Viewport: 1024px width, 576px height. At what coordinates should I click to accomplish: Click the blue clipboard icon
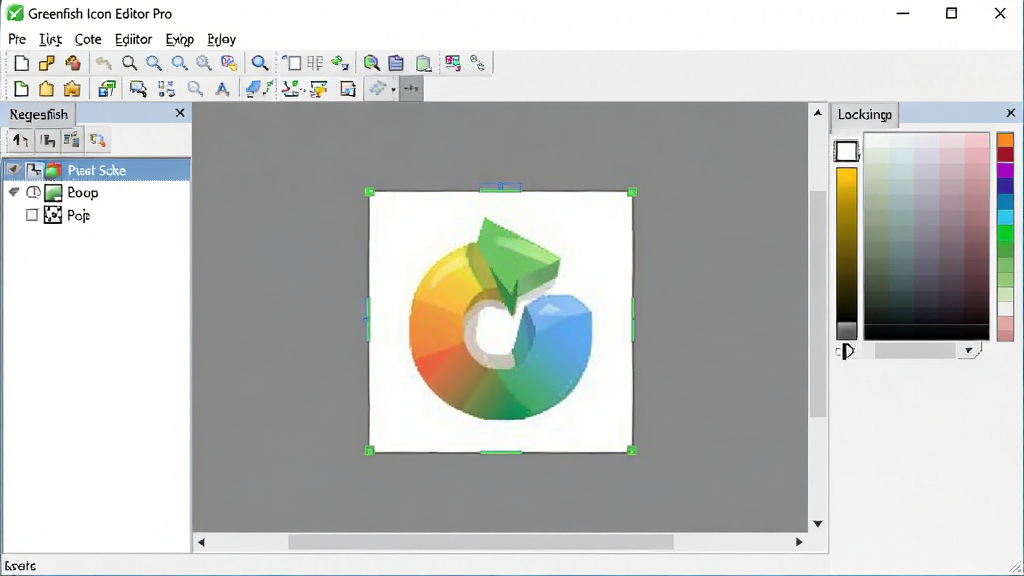click(396, 63)
